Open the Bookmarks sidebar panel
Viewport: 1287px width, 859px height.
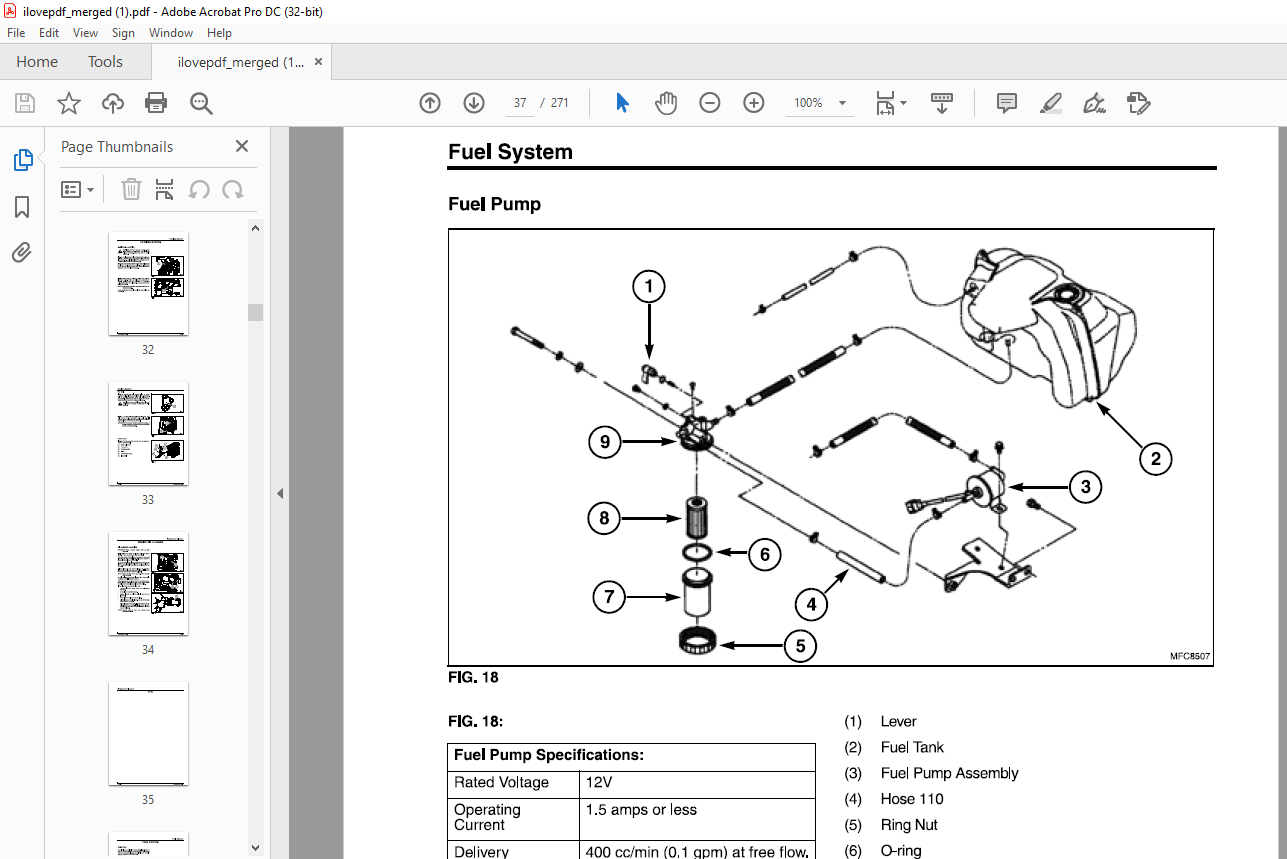point(22,207)
